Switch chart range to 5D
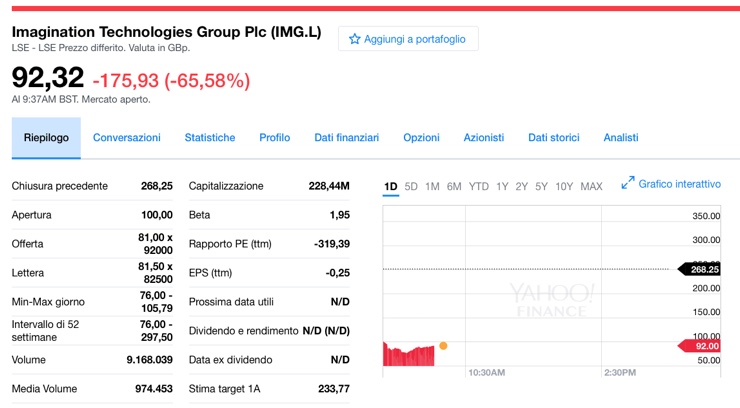Image resolution: width=740 pixels, height=408 pixels. tap(411, 187)
